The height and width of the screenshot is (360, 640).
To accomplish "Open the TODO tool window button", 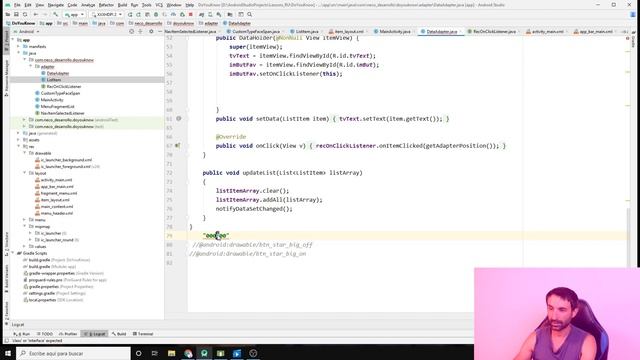I will [x=45, y=334].
